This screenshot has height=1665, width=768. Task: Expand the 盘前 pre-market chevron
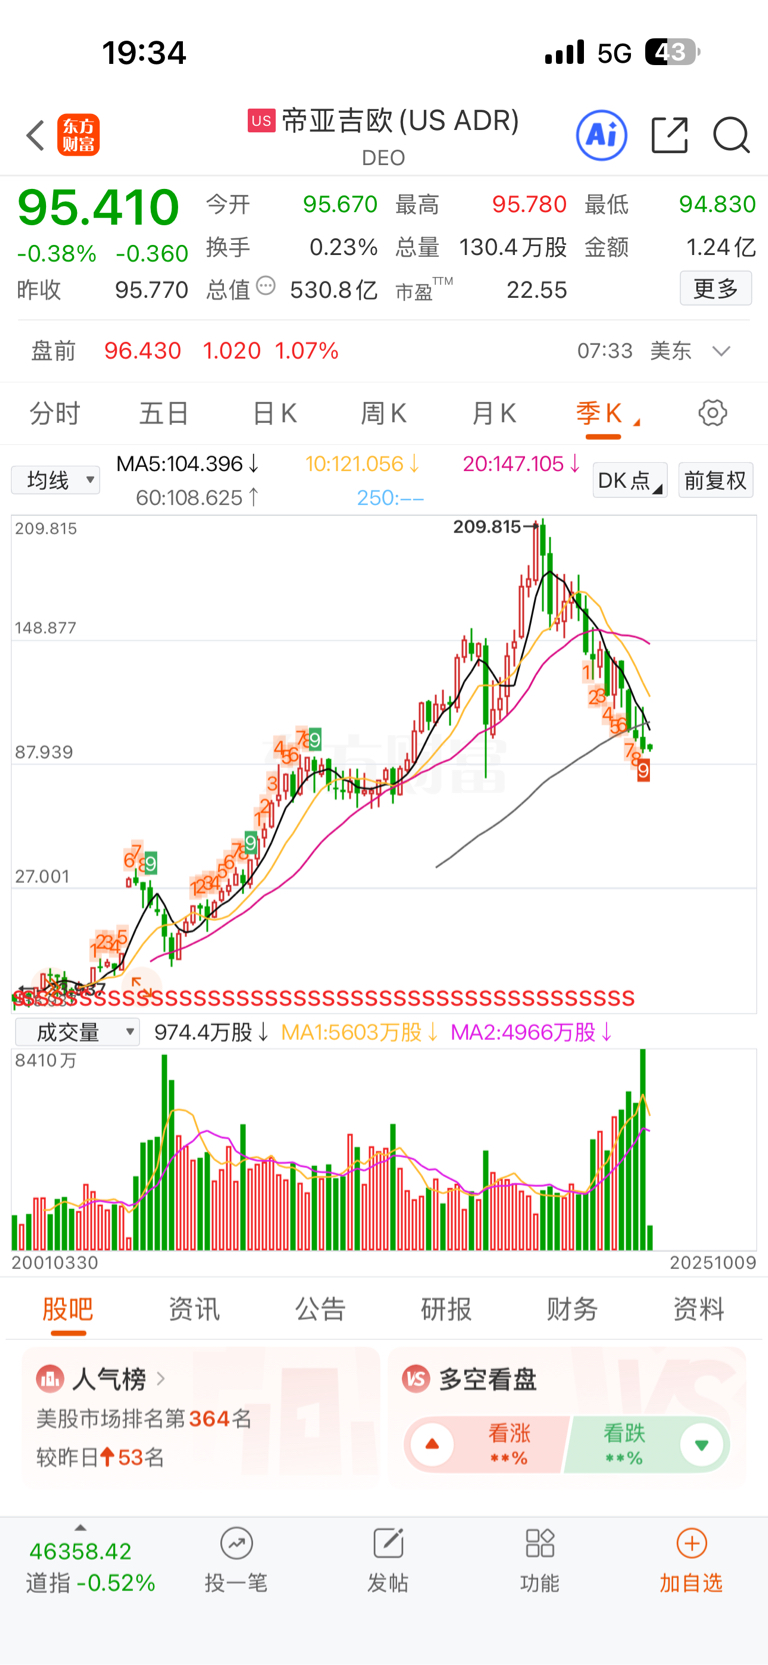(721, 351)
